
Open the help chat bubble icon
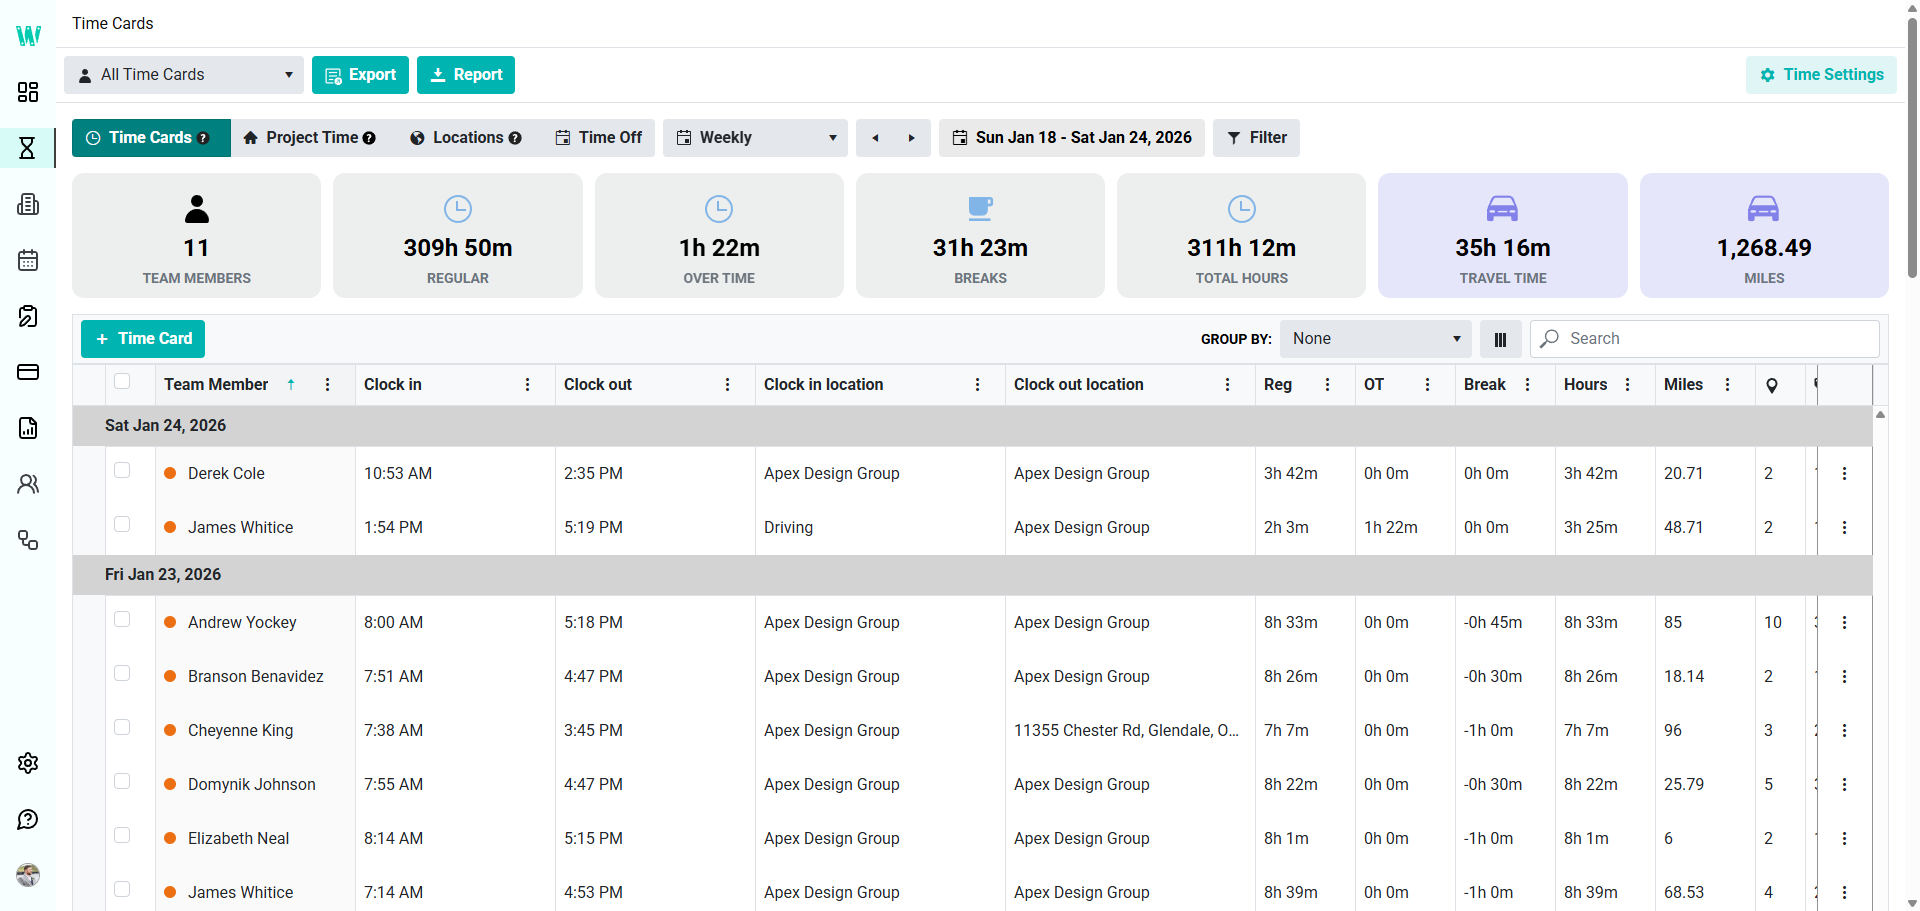coord(28,820)
